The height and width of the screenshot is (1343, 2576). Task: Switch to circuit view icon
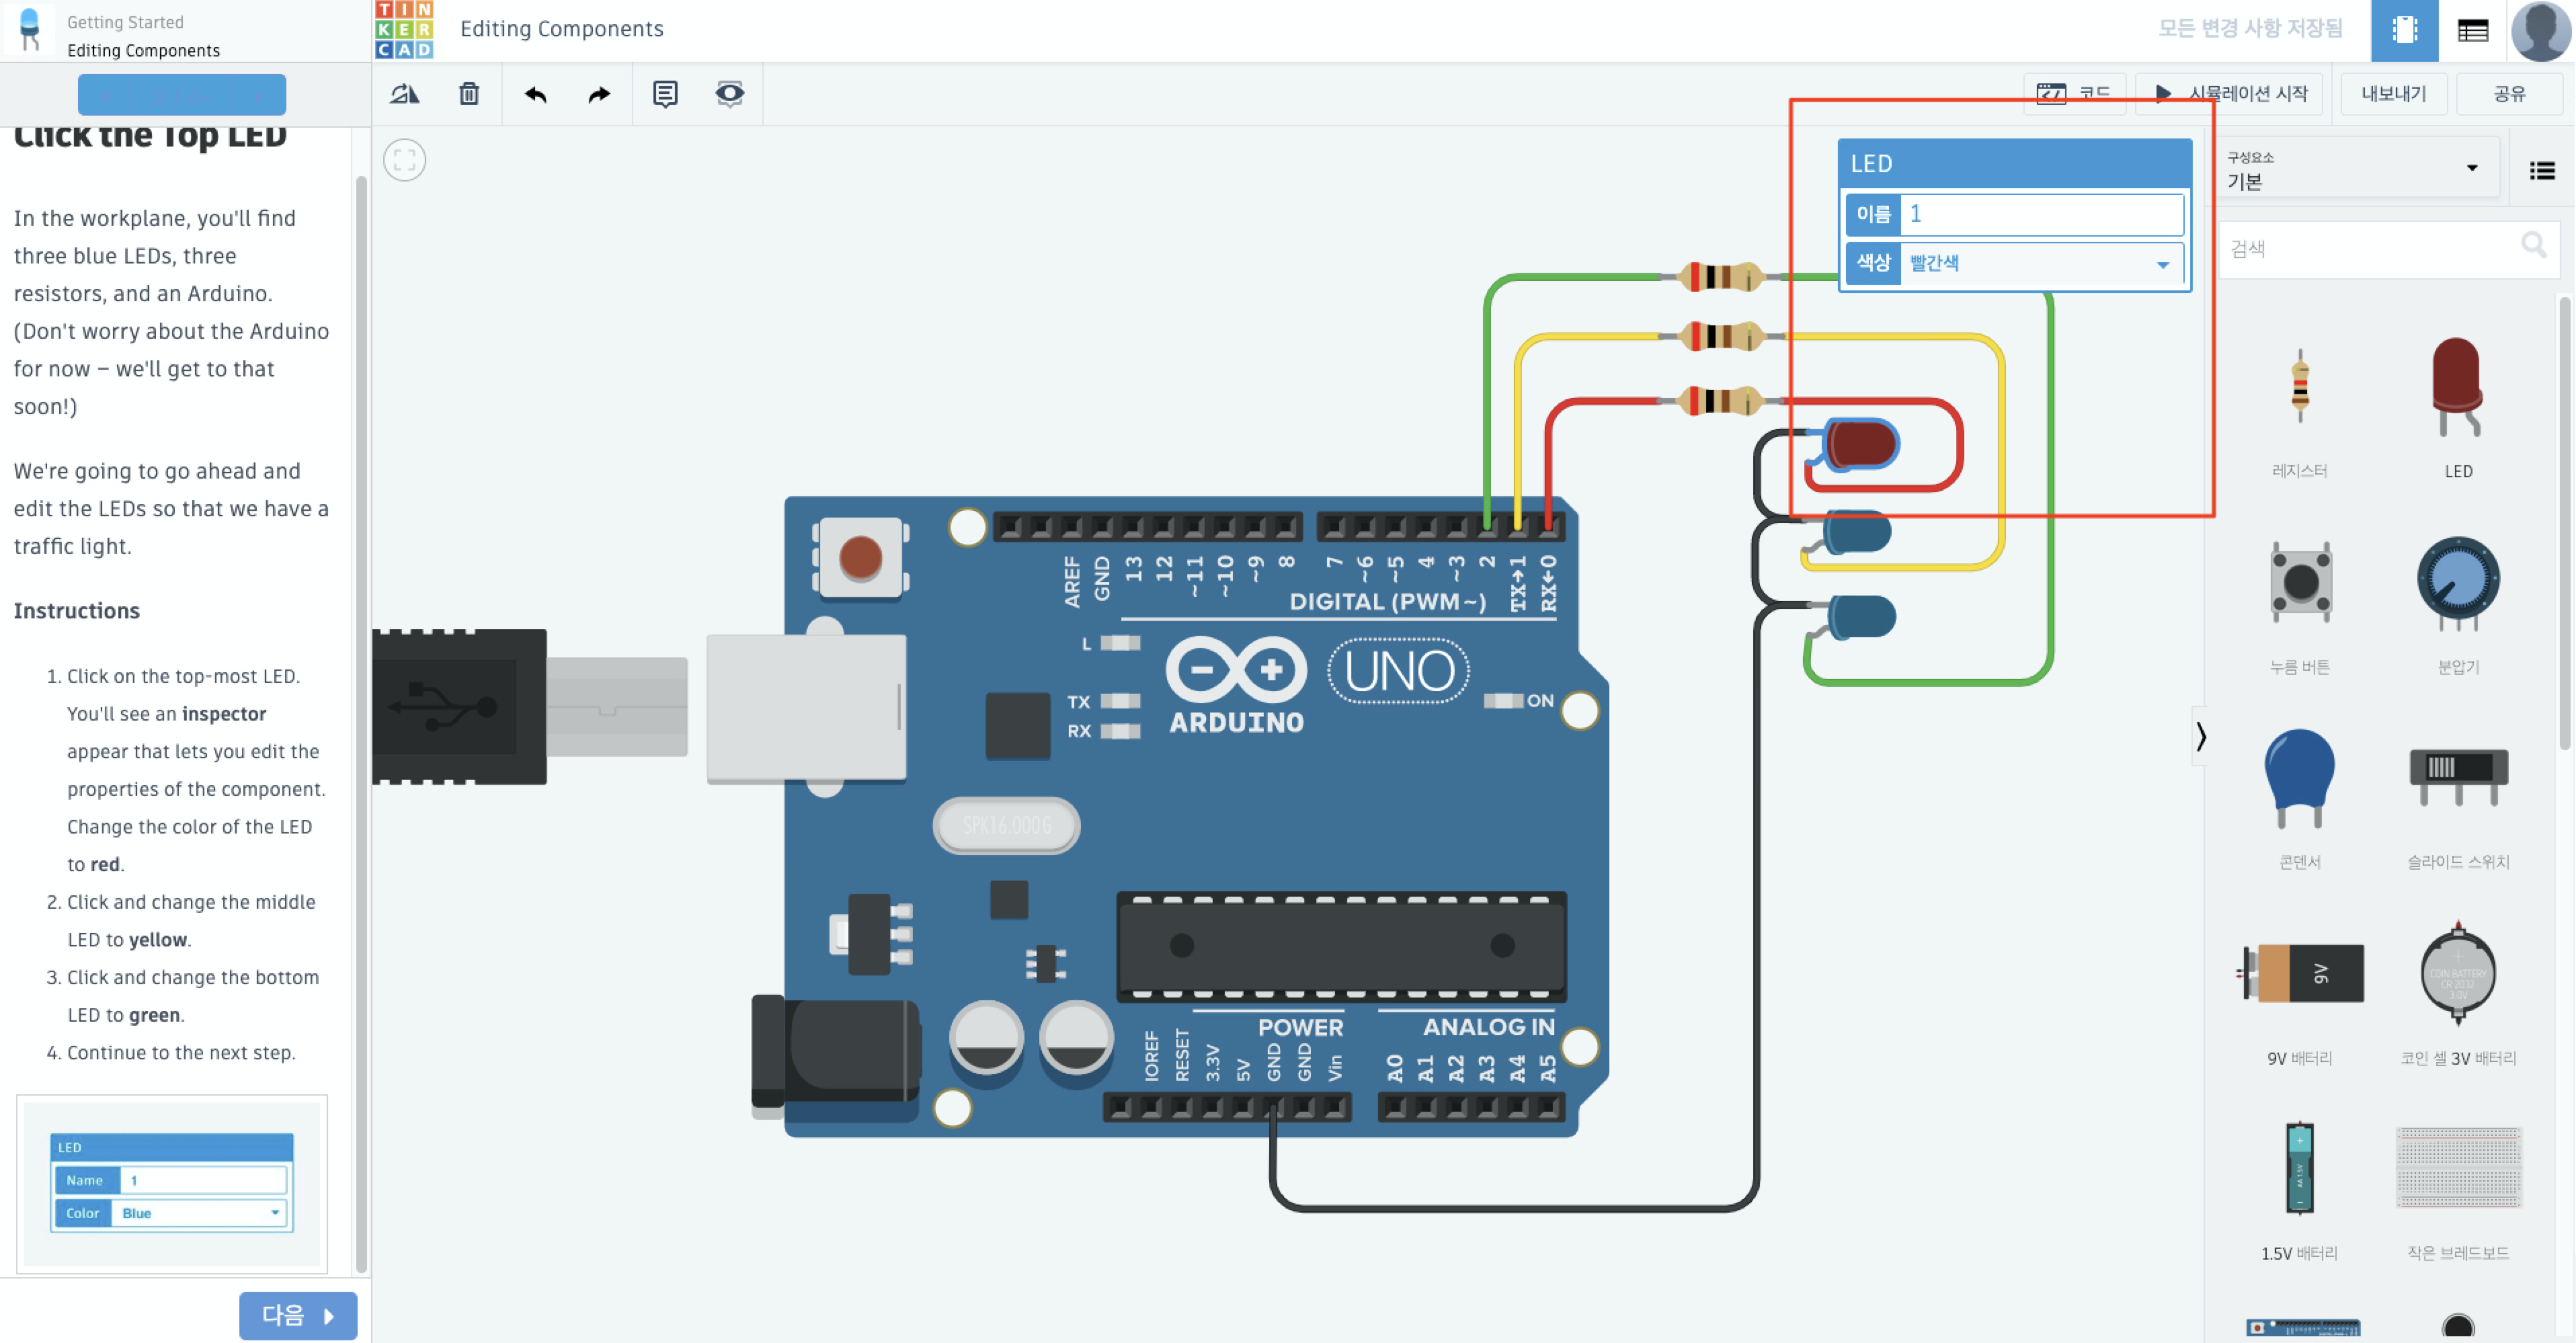[2404, 30]
